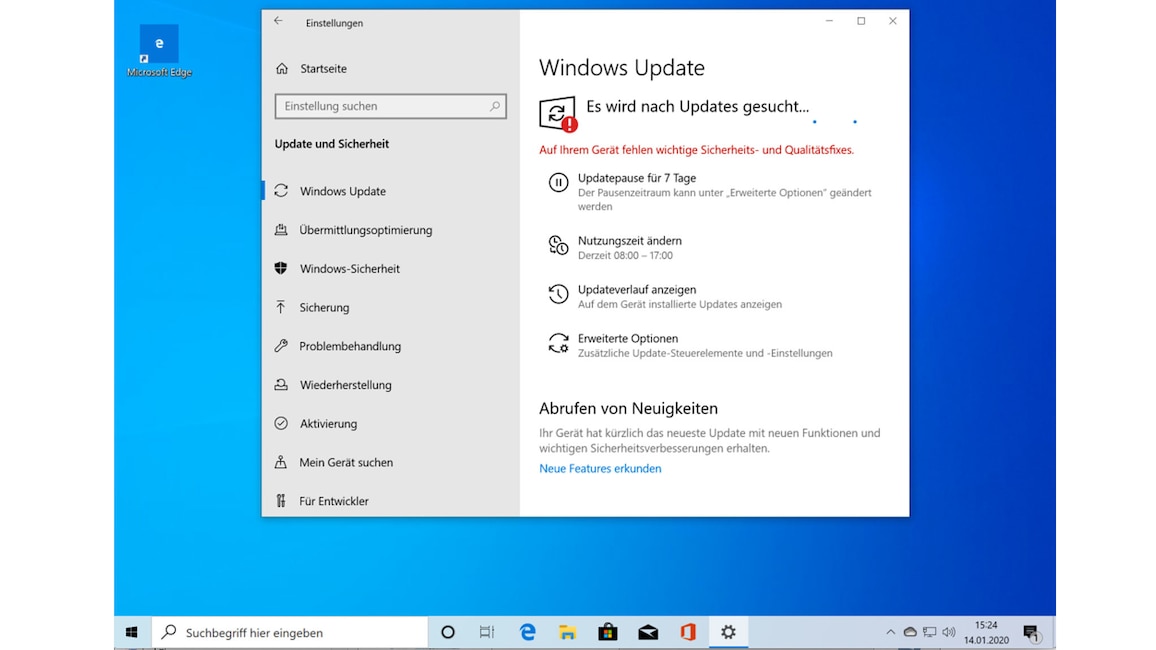Focus the Einstellung suchen search field

pos(390,106)
